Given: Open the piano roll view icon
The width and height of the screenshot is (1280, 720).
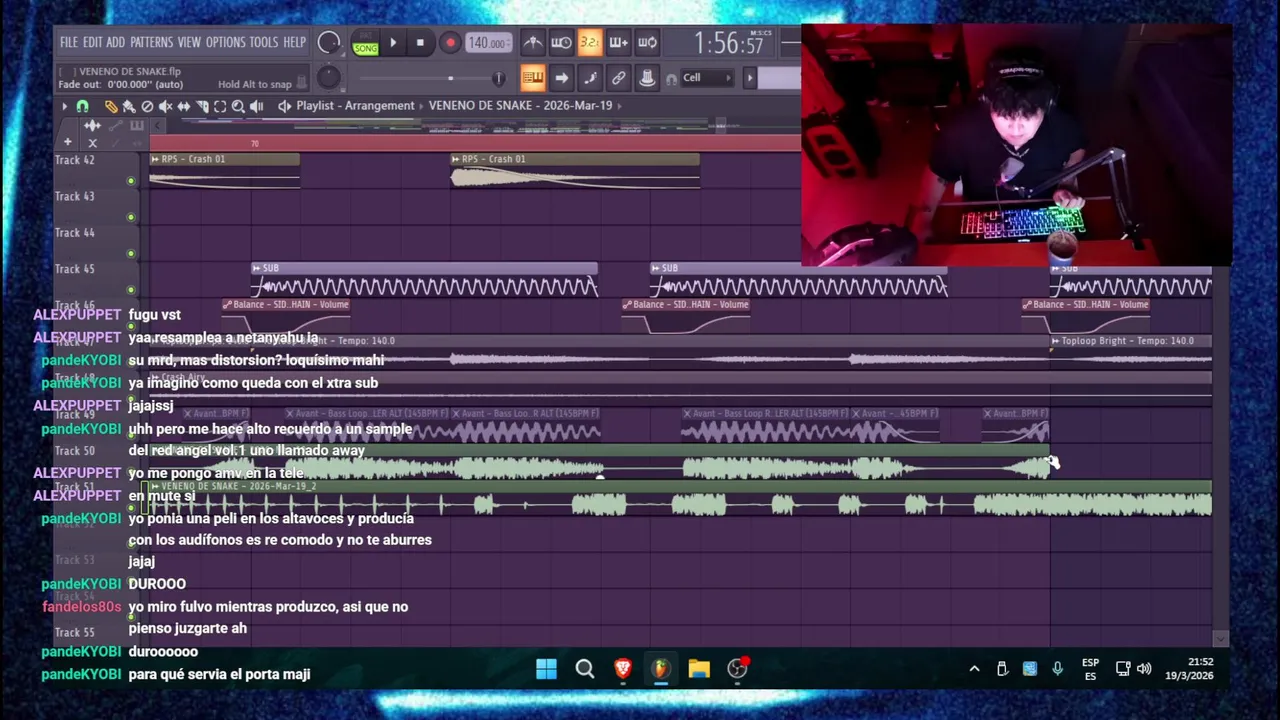Looking at the screenshot, I should 590,78.
